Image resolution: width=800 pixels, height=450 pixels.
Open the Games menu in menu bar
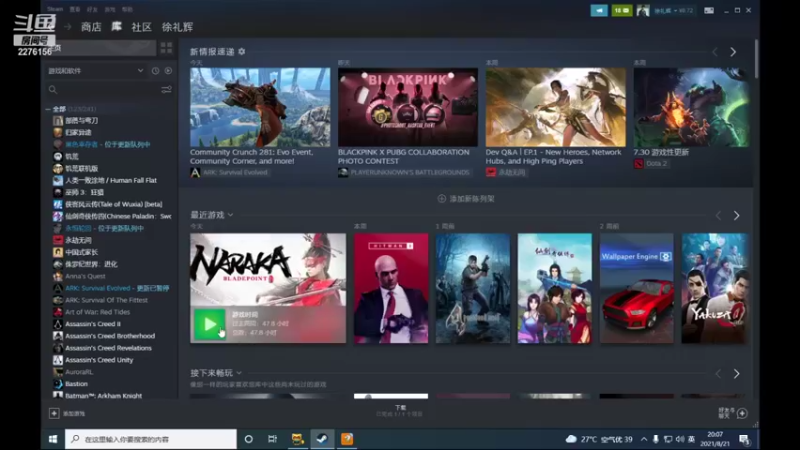point(110,9)
